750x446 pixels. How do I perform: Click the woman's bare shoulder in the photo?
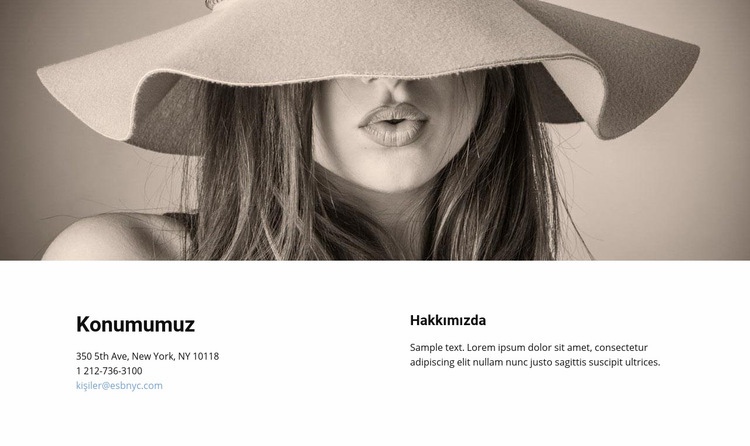tap(115, 238)
